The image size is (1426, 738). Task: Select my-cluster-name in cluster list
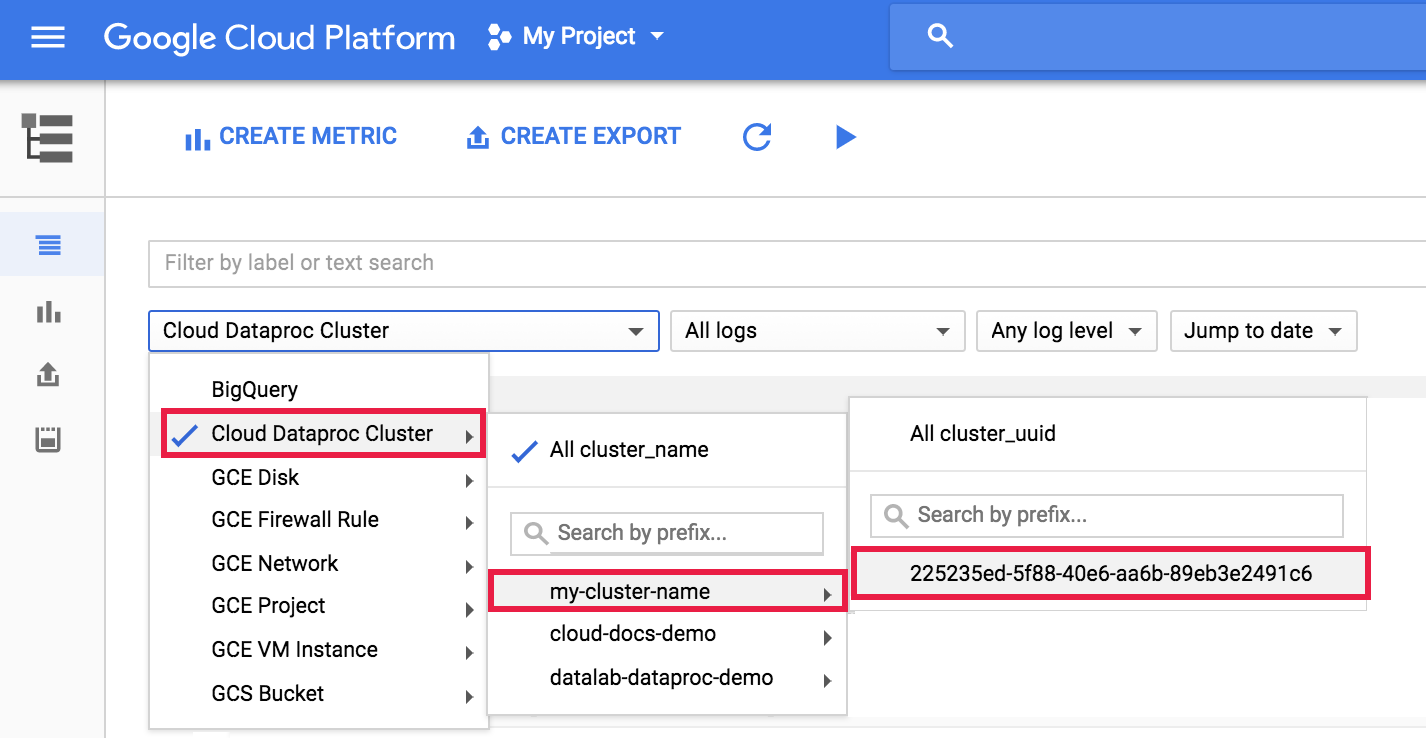coord(630,592)
